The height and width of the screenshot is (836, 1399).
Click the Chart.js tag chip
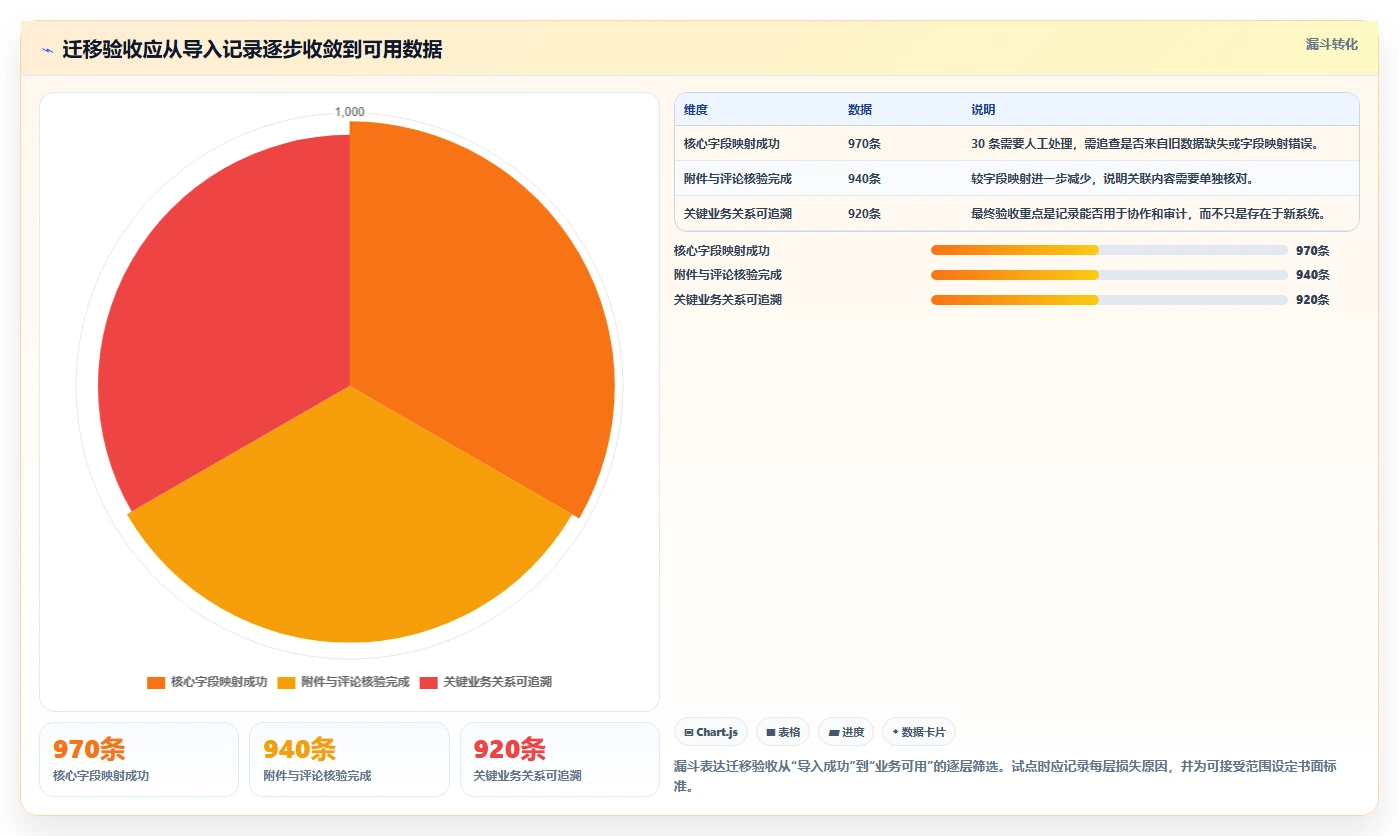coord(711,732)
